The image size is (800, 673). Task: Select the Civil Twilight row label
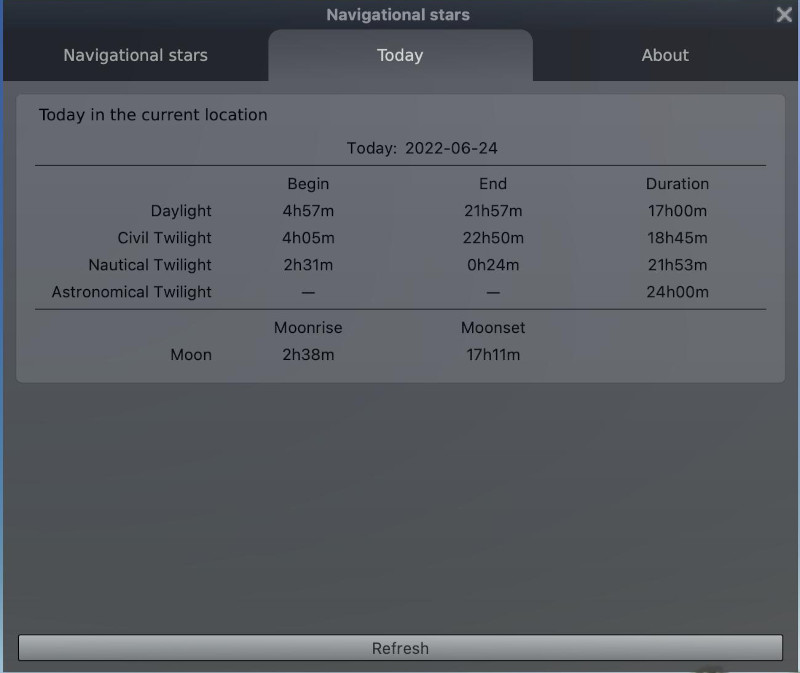tap(164, 238)
